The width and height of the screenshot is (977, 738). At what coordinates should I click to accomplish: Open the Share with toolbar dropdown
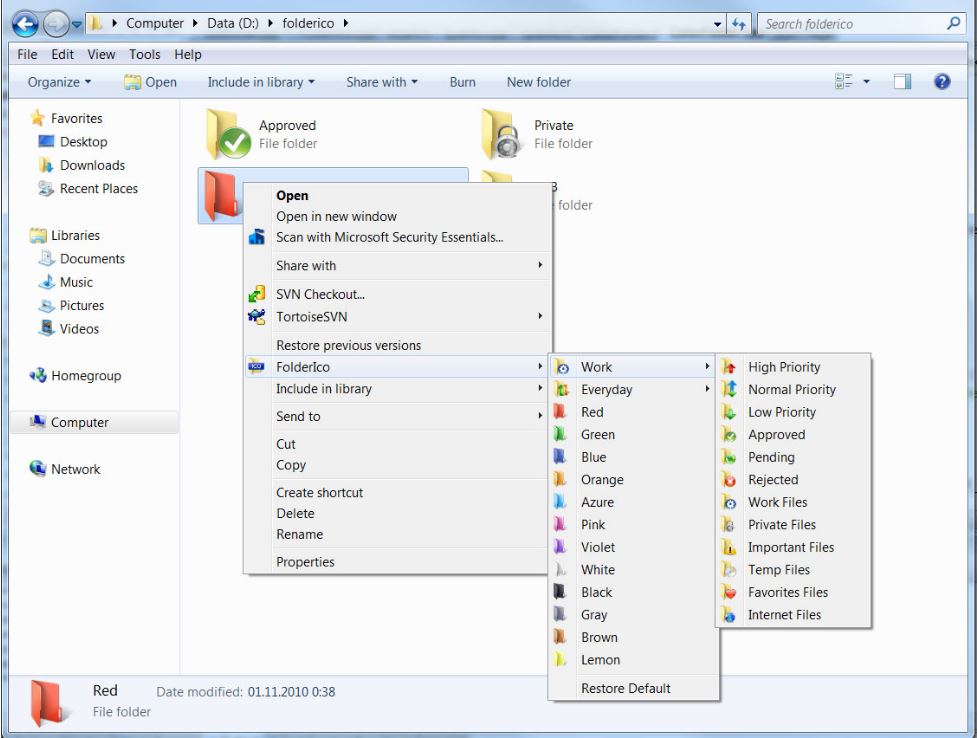(x=381, y=82)
